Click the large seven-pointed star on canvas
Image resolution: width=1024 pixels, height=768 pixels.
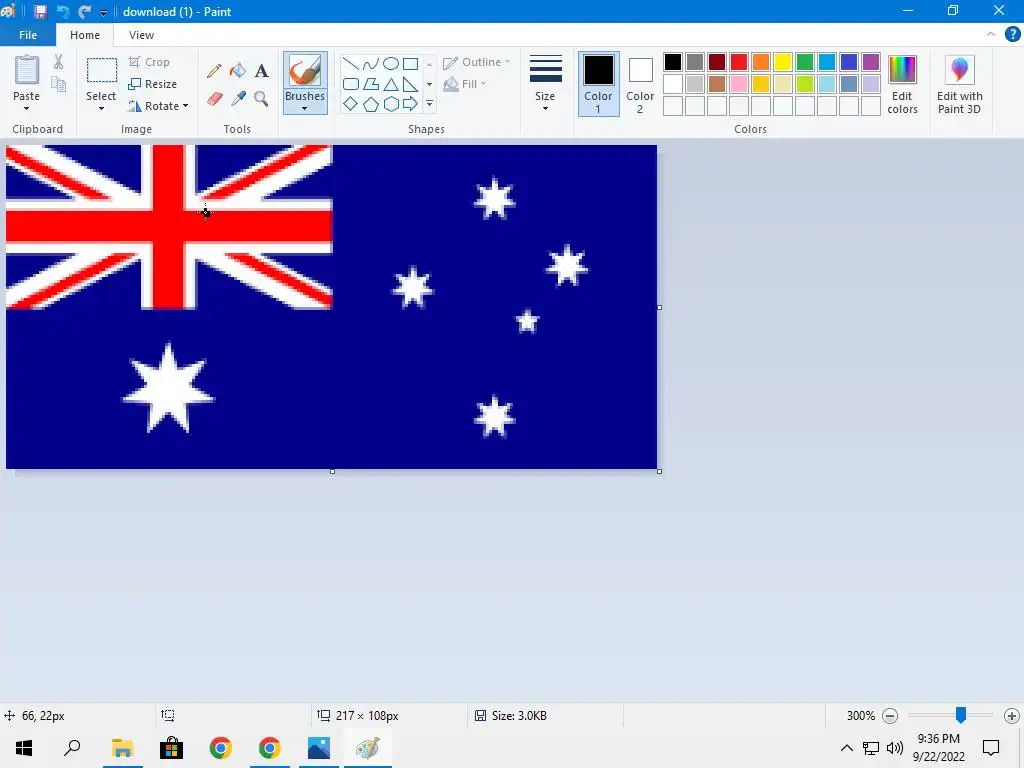coord(168,389)
